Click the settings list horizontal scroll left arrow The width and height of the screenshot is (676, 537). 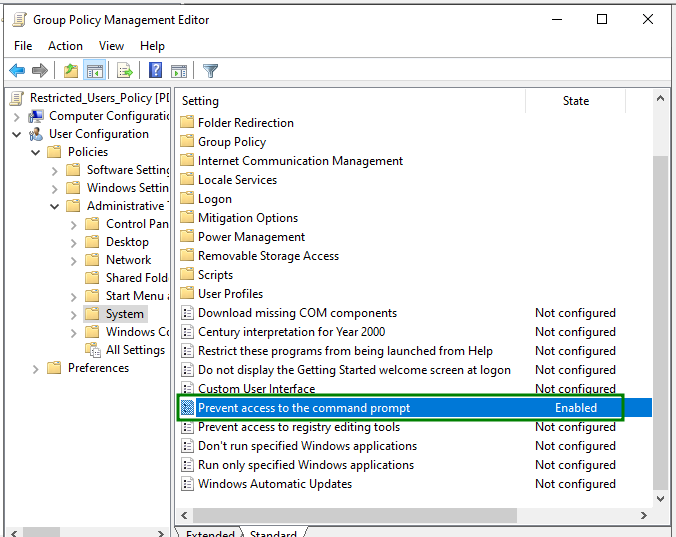point(185,515)
